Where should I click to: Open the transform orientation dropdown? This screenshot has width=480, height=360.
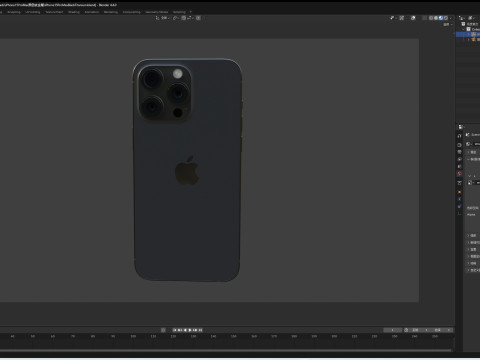[x=162, y=18]
